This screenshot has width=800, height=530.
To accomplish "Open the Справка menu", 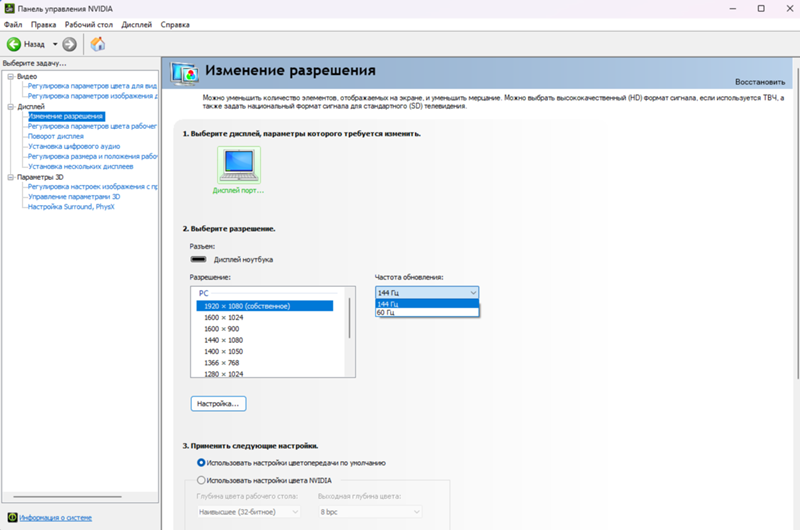I will point(175,24).
